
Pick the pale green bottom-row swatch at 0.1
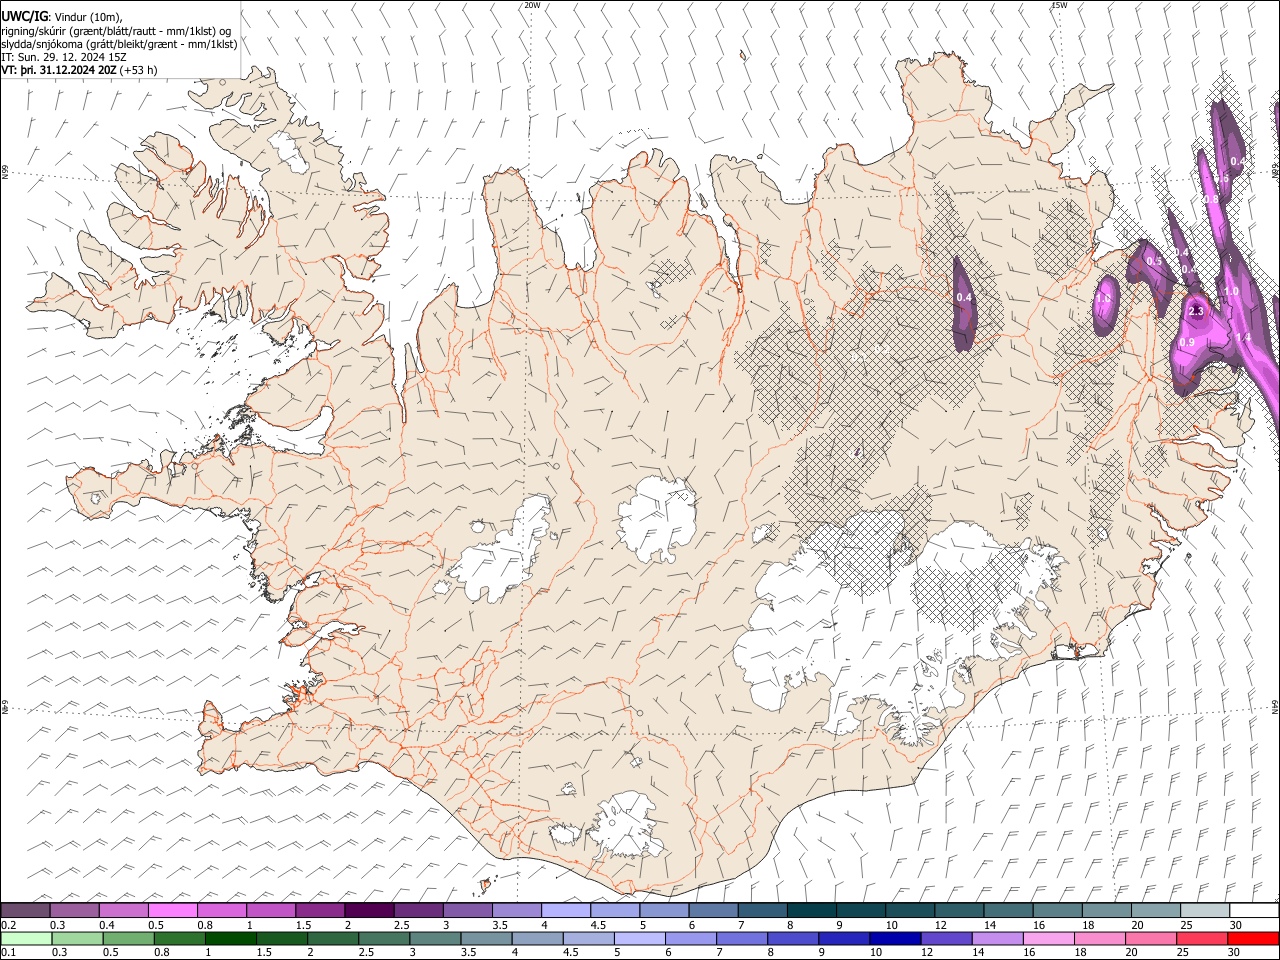pos(26,938)
